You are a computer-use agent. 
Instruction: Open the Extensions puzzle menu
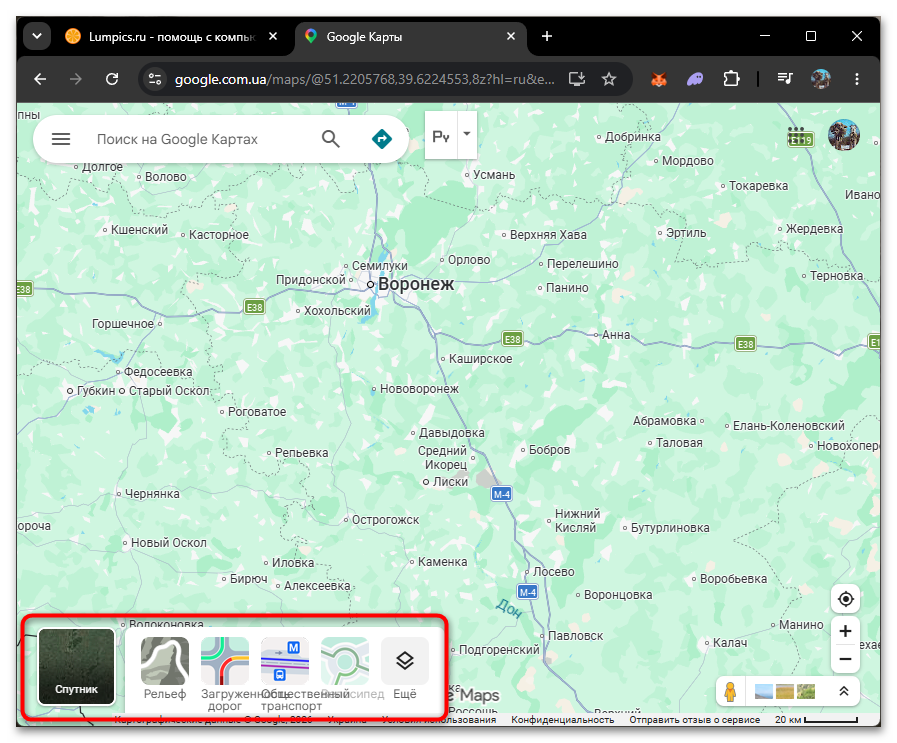click(x=731, y=79)
